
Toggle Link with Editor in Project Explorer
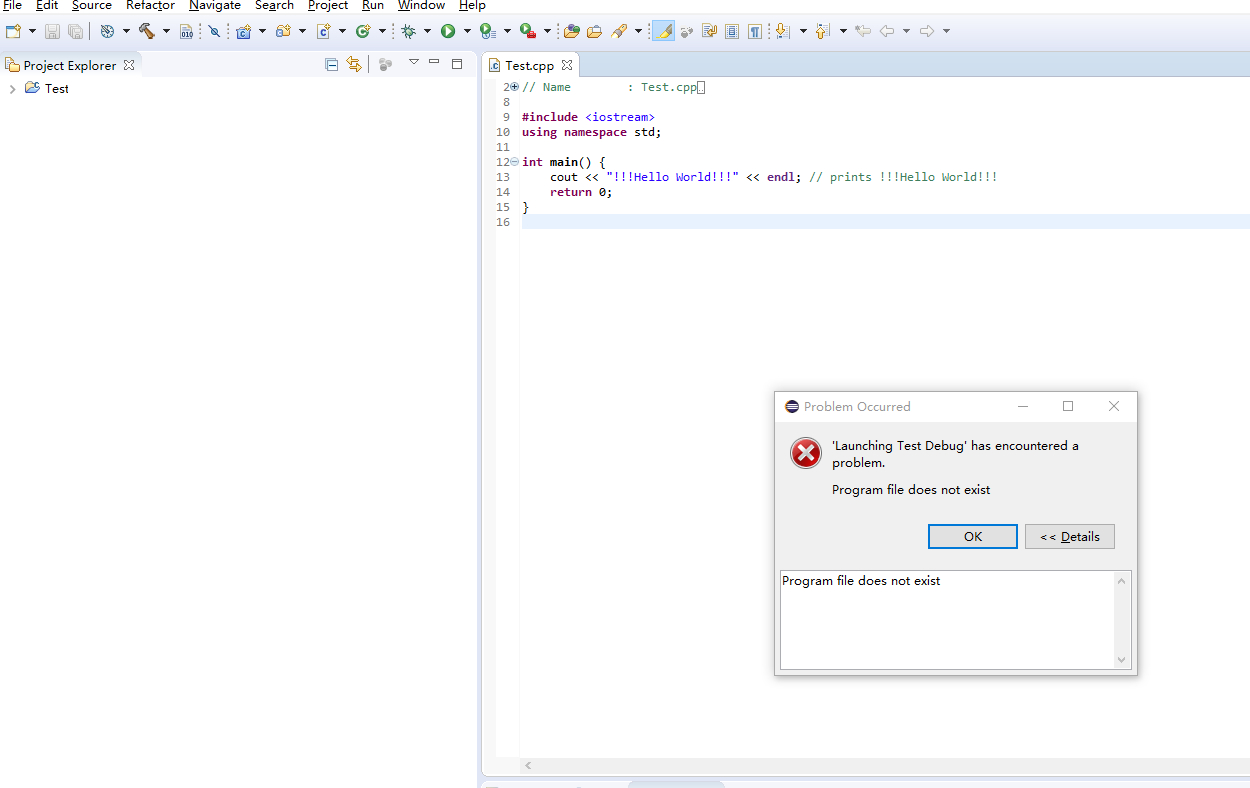tap(353, 65)
